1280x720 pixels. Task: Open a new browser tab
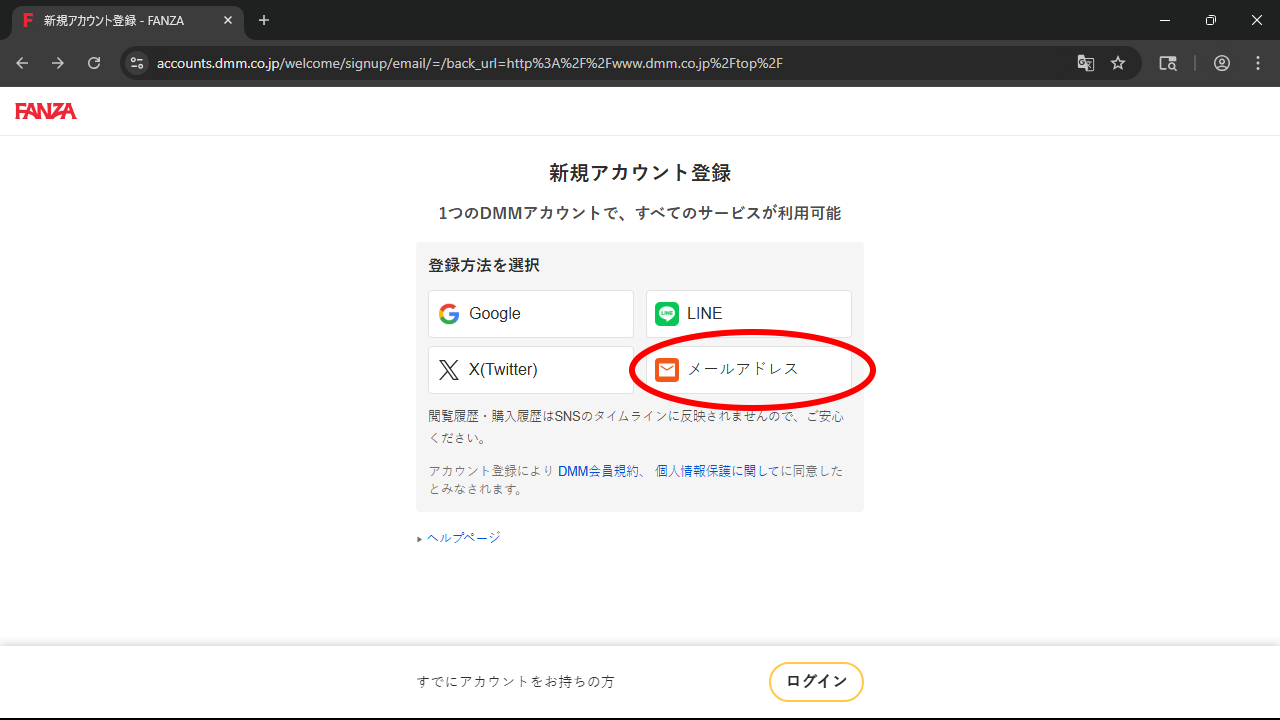264,20
